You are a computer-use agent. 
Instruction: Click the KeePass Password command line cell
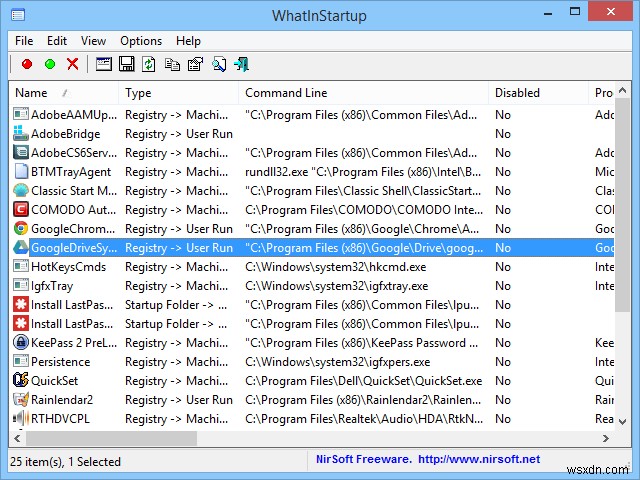361,343
